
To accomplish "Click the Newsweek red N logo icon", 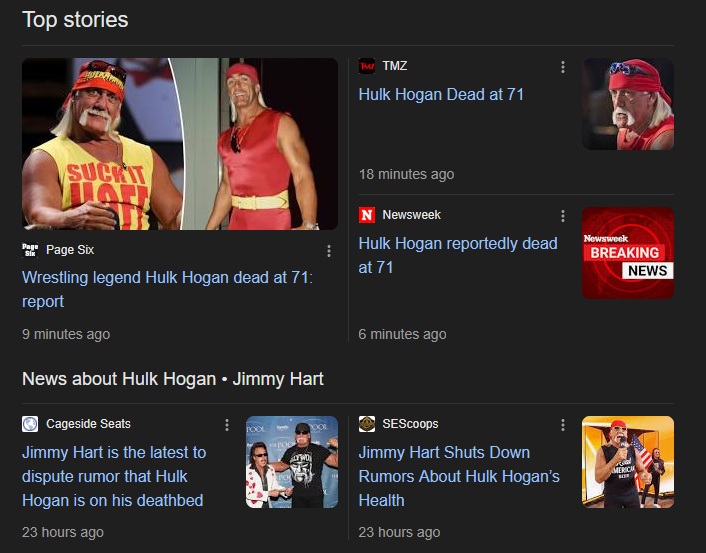I will tap(367, 215).
